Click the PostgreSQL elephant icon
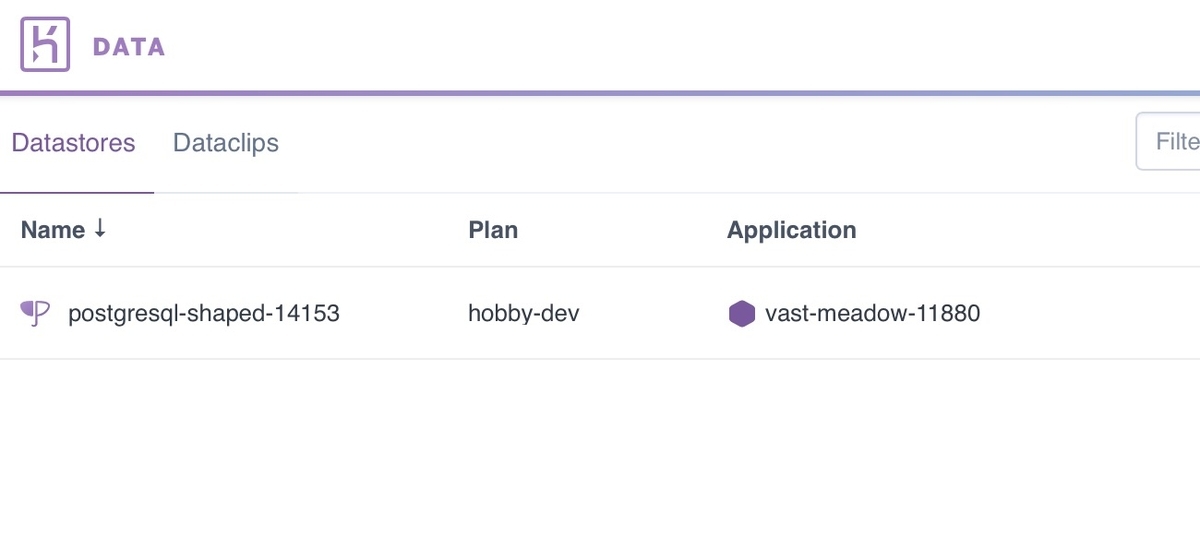 [36, 314]
